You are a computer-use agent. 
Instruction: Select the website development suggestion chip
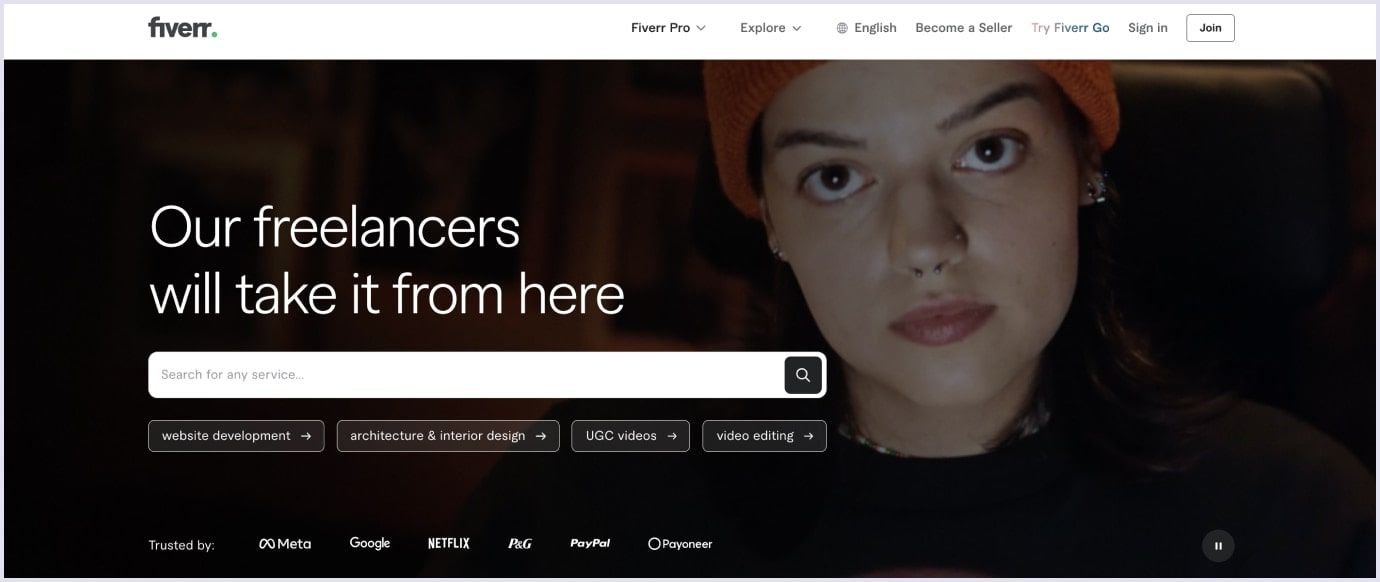click(x=236, y=436)
